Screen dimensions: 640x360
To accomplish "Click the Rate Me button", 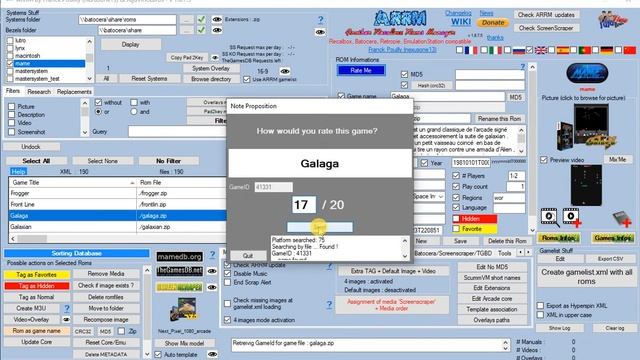I will (361, 71).
